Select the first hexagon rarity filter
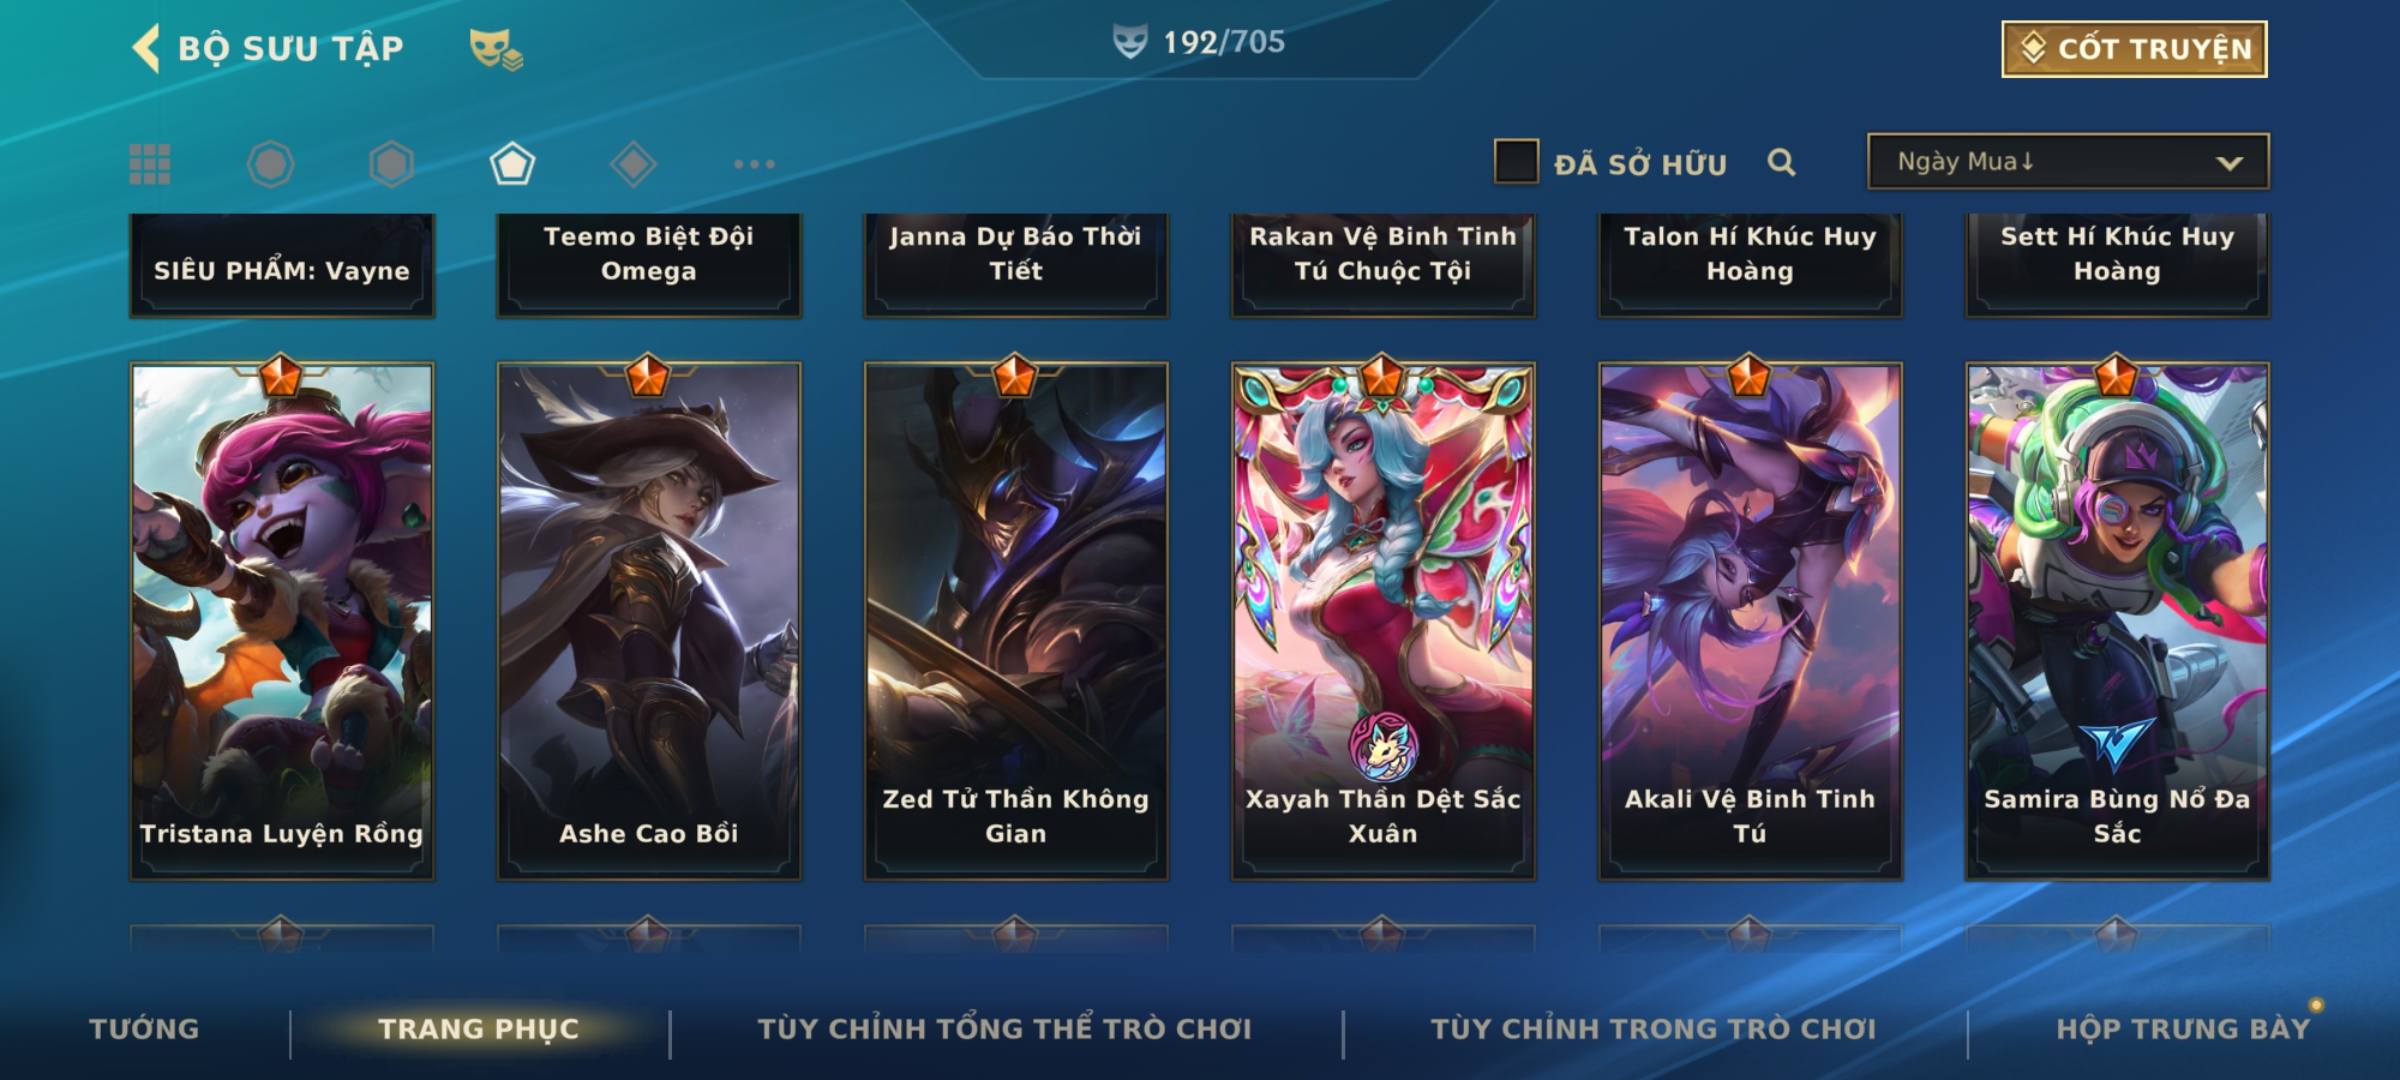 271,164
